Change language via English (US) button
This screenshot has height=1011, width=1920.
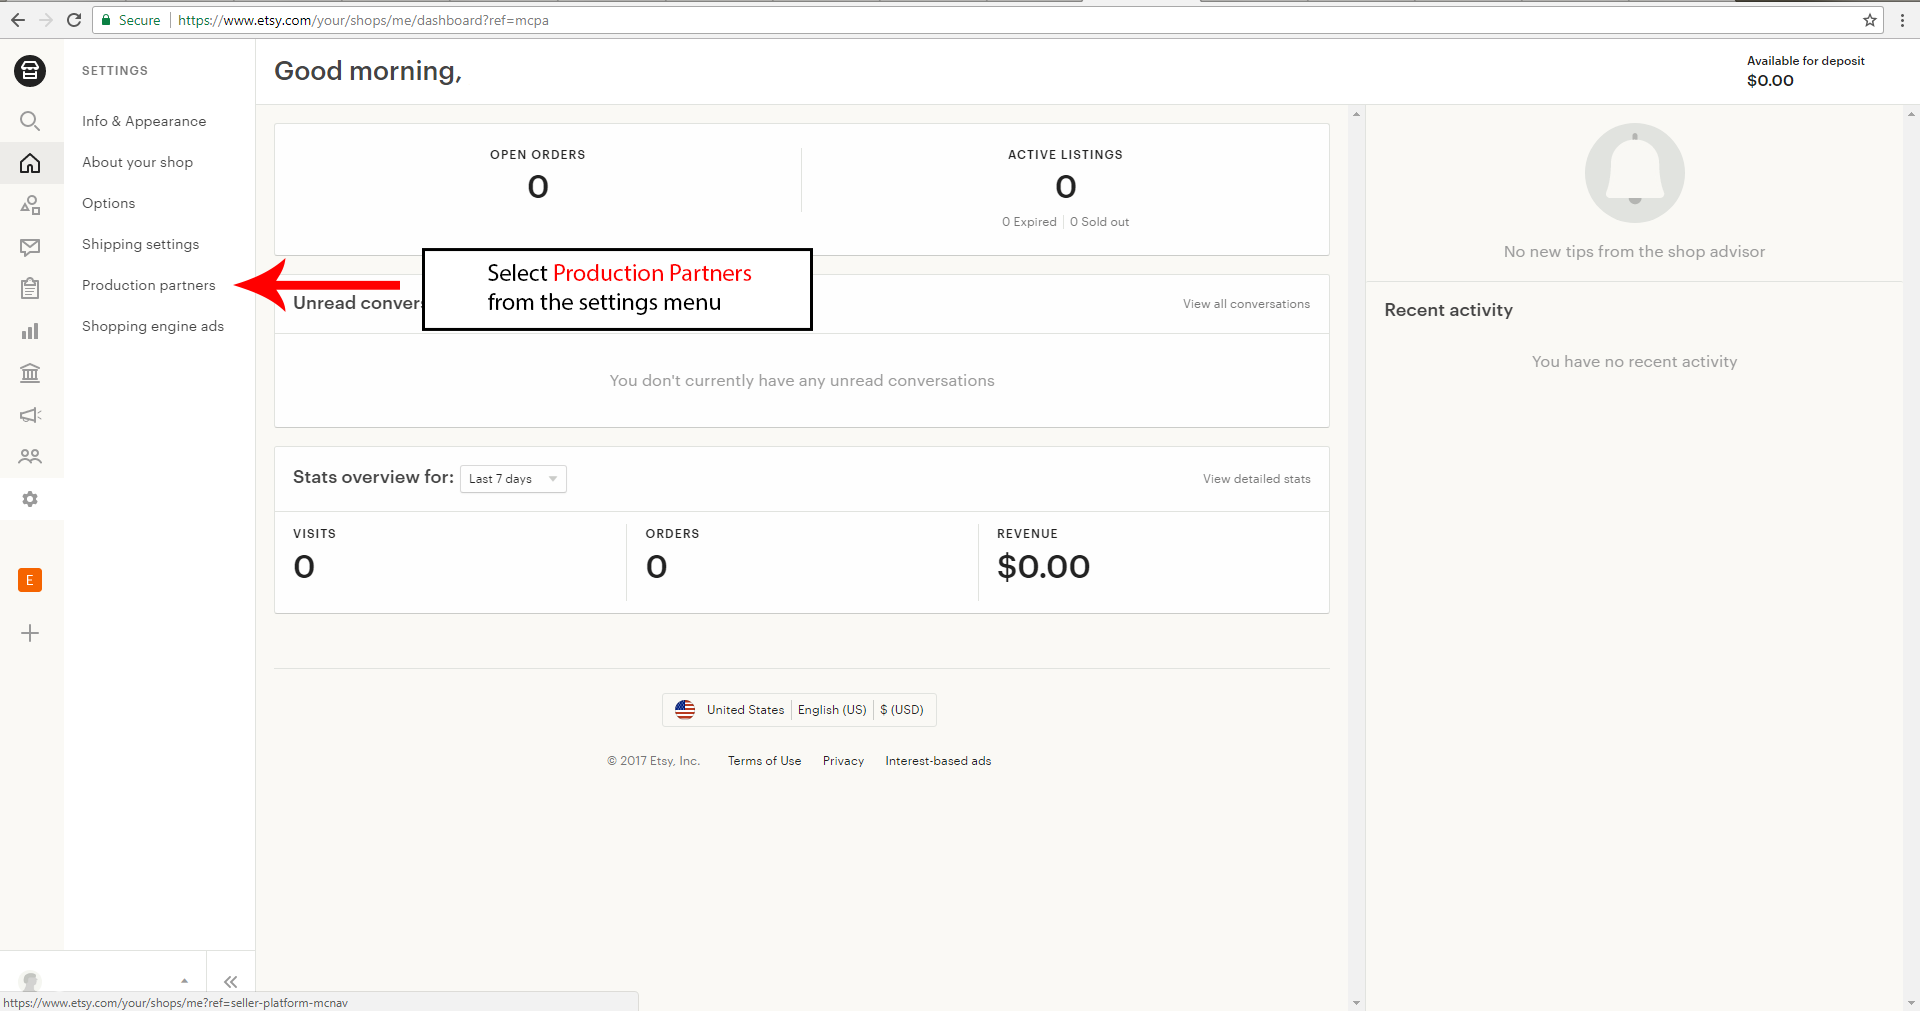tap(832, 710)
